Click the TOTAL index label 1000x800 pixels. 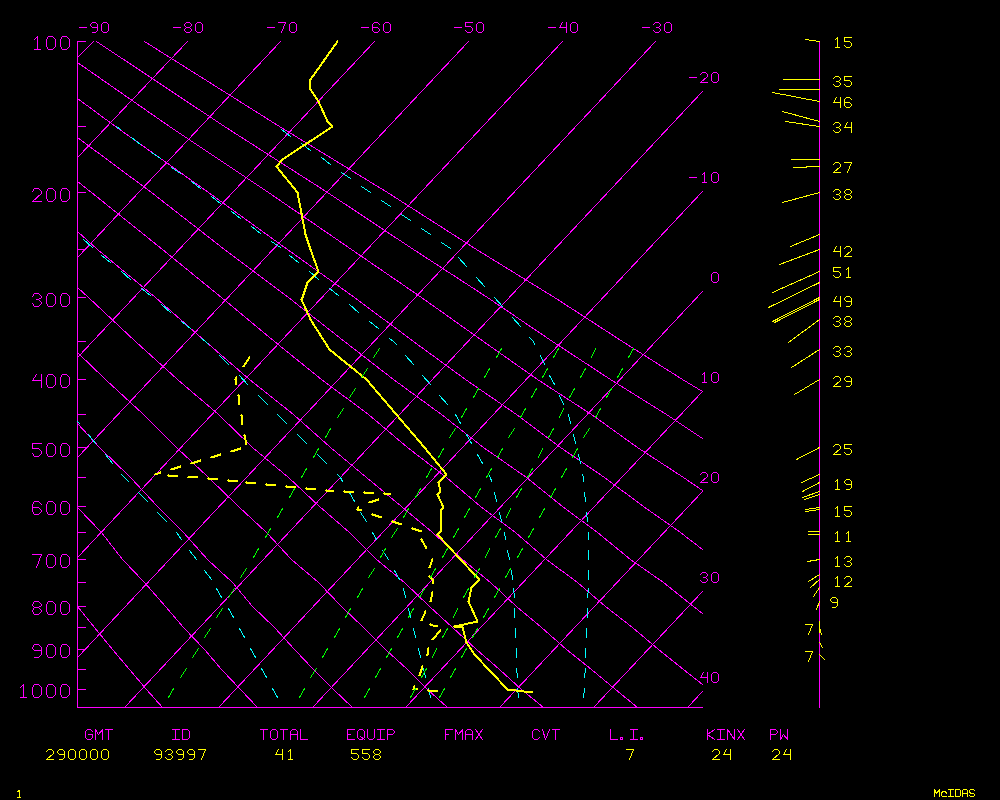coord(284,735)
